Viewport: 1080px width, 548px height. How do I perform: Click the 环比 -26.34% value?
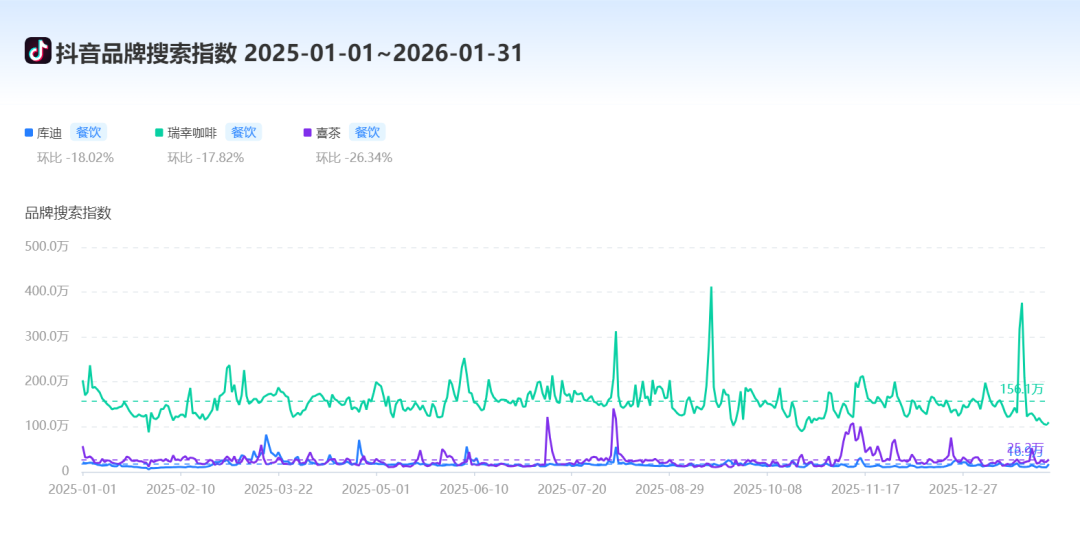[x=354, y=158]
